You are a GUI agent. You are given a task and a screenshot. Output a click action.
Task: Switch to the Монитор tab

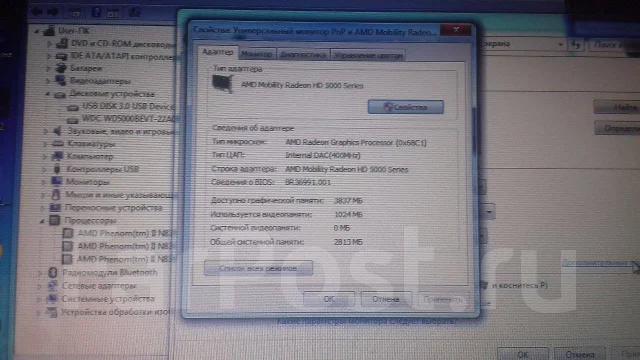pyautogui.click(x=256, y=54)
